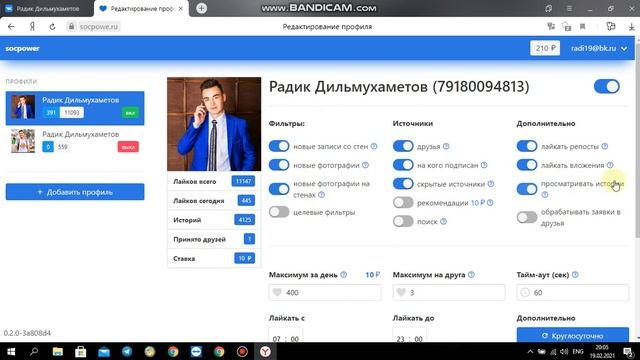Toggle лайкать вложения switch
This screenshot has height=360, width=640.
pos(527,165)
